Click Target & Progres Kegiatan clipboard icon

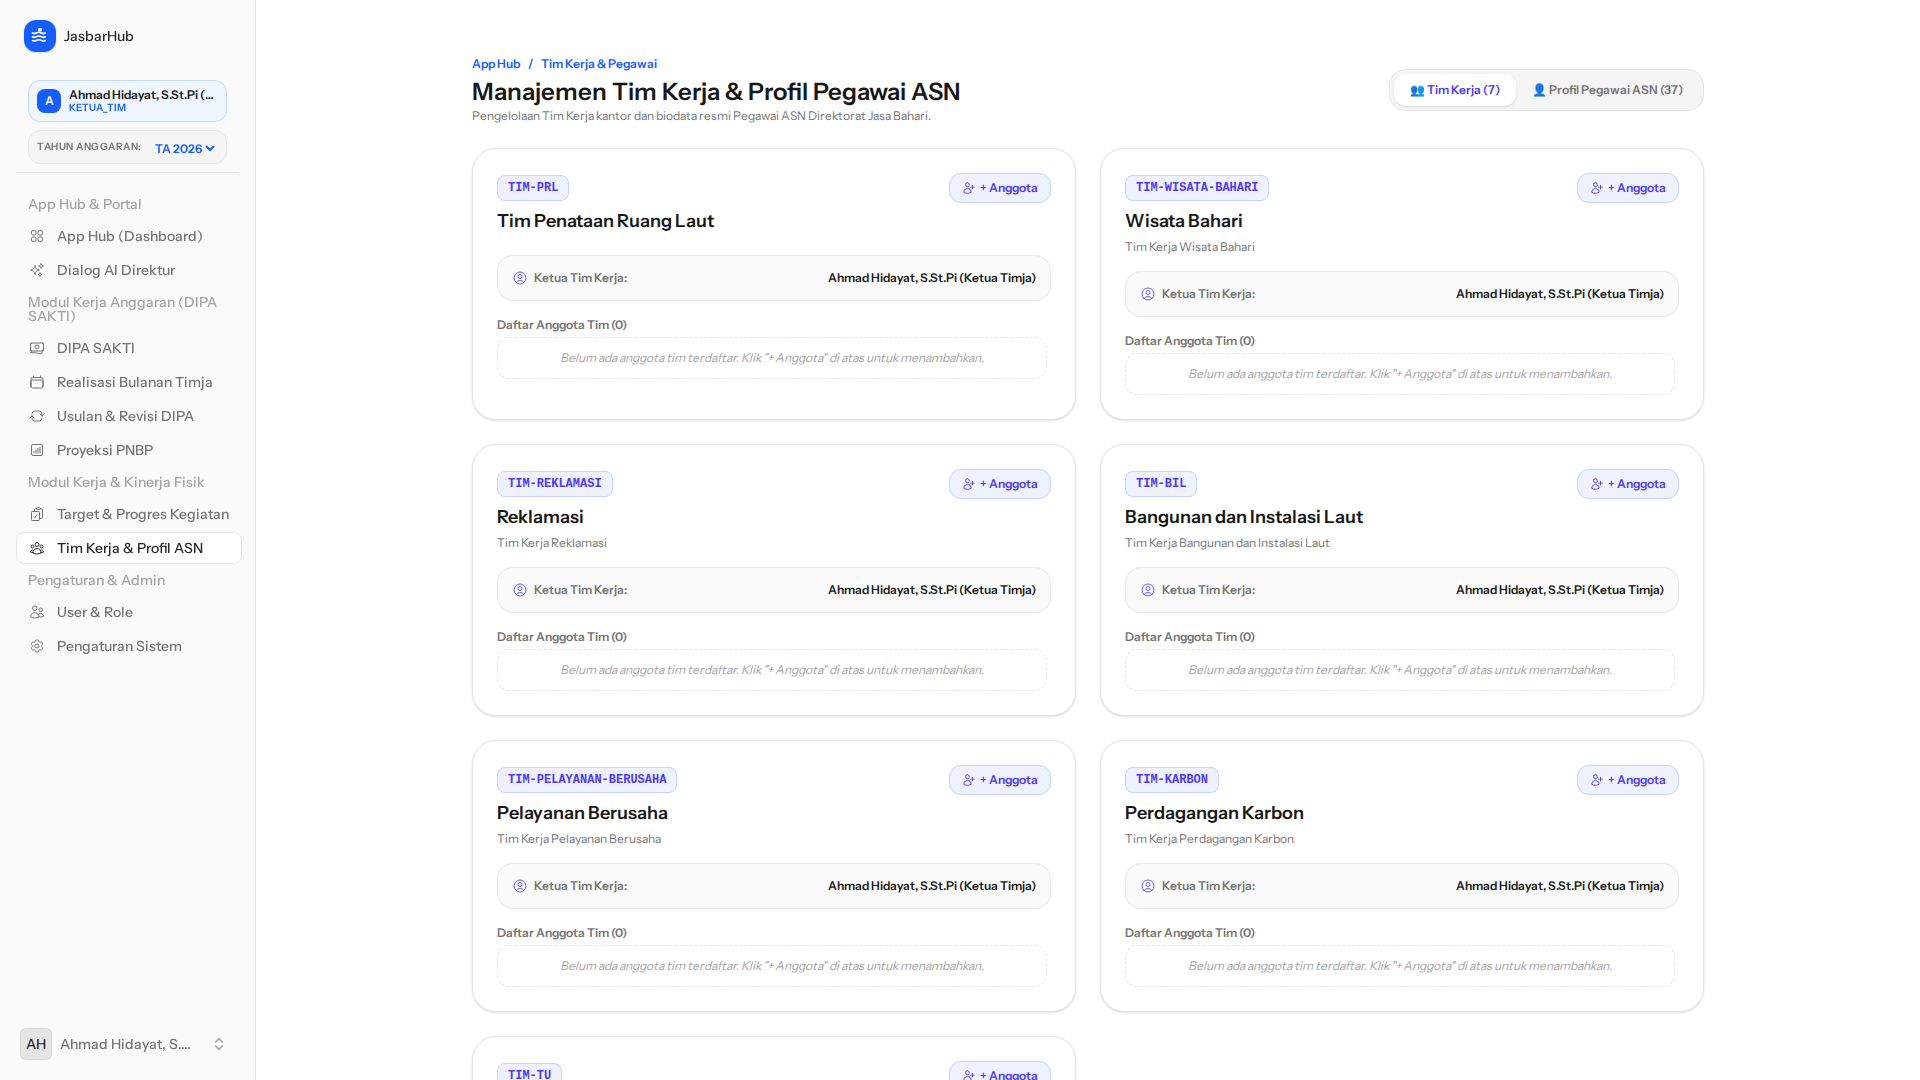pos(37,514)
